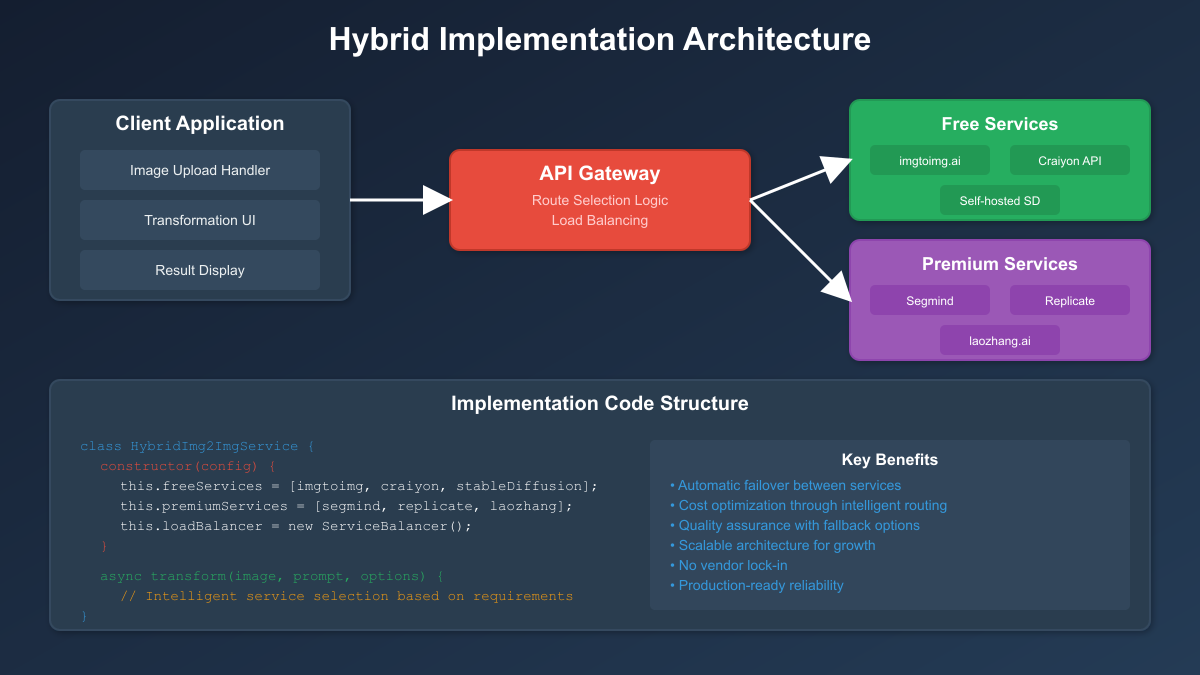Click Quality assurance with fallback options
Viewport: 1200px width, 675px height.
795,525
